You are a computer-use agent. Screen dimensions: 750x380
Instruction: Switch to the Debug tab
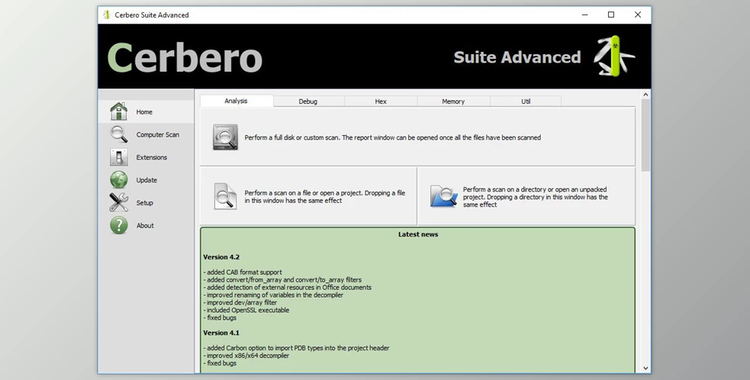pos(308,101)
